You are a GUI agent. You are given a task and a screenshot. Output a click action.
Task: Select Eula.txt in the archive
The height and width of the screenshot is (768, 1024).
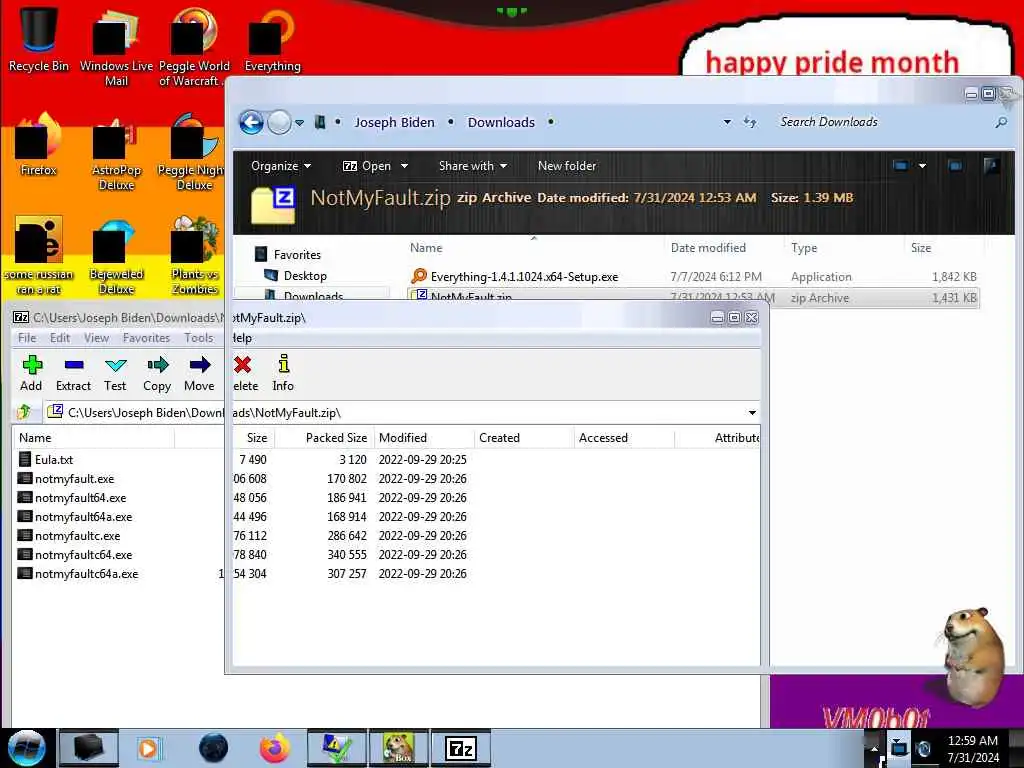point(46,460)
